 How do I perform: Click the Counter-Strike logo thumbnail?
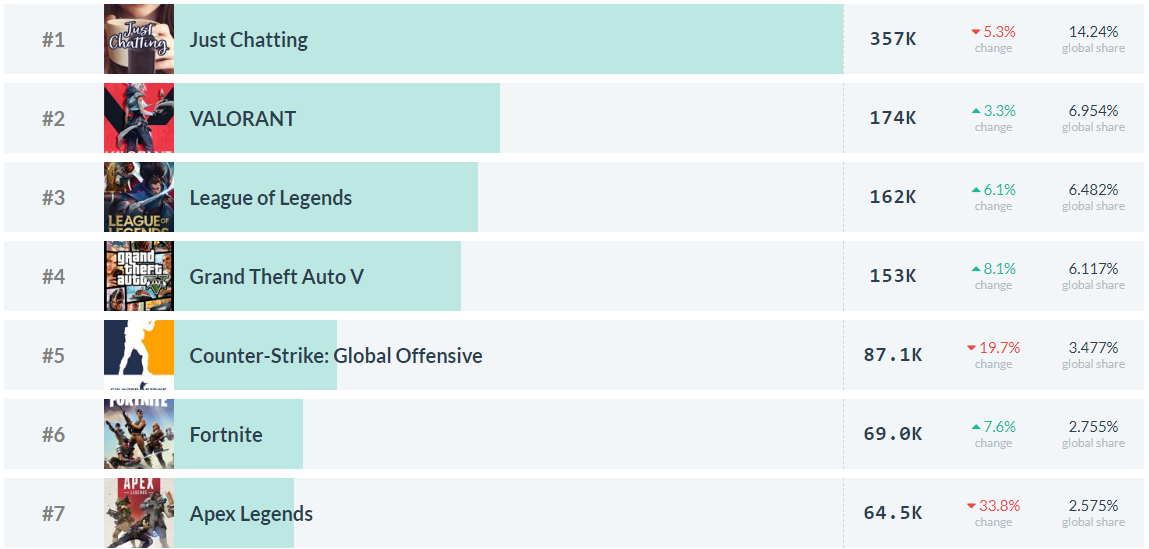[x=138, y=355]
